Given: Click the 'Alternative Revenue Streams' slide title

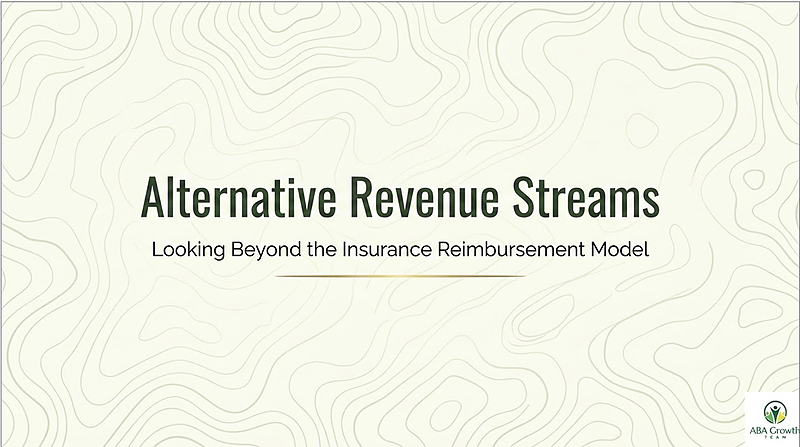Looking at the screenshot, I should click(x=400, y=197).
